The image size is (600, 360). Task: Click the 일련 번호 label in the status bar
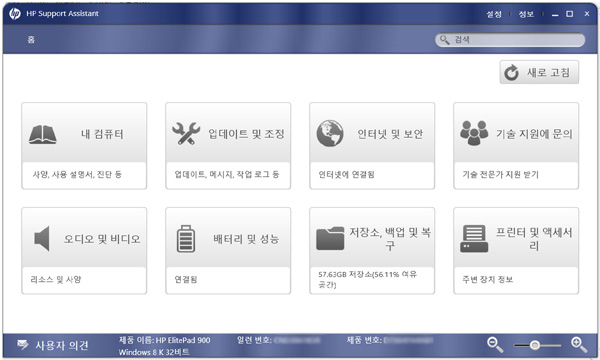[x=254, y=340]
